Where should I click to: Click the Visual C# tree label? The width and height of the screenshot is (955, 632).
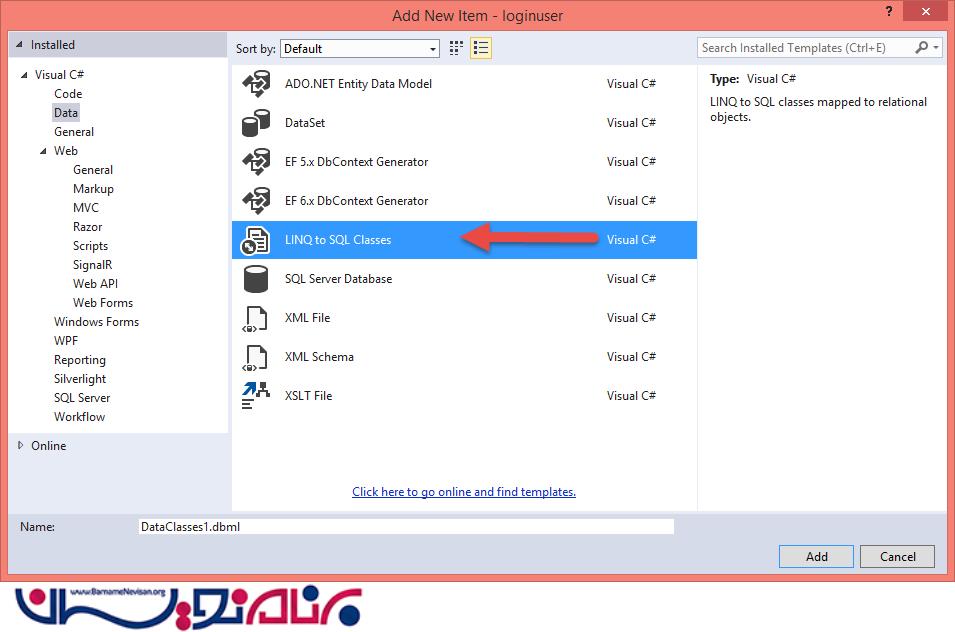pyautogui.click(x=59, y=75)
